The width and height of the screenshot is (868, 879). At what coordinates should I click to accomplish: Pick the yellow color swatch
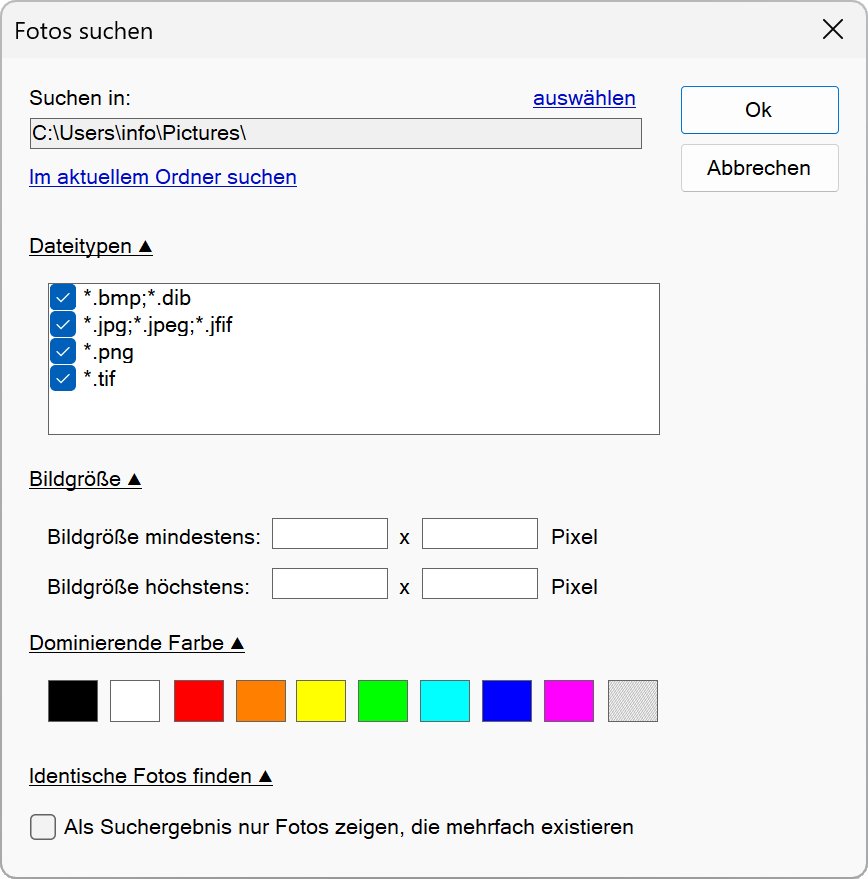321,701
